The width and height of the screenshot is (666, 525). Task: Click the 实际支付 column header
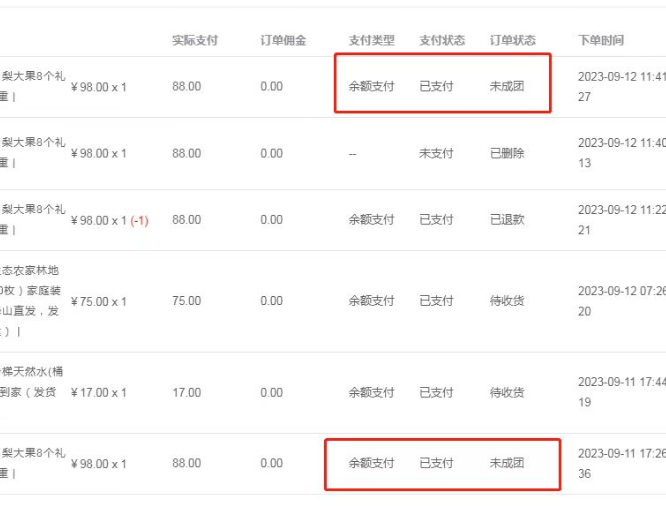click(x=195, y=40)
